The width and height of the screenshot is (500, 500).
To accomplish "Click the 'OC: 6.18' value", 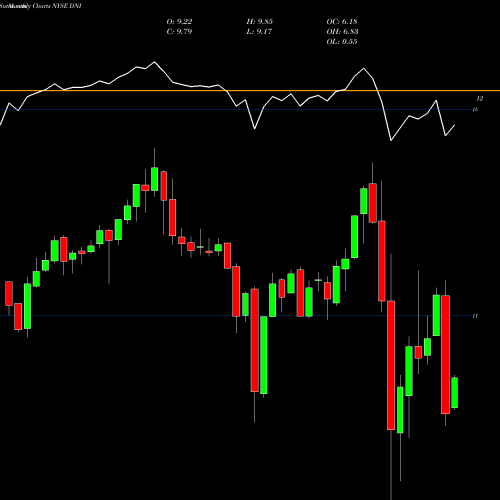I will (342, 22).
